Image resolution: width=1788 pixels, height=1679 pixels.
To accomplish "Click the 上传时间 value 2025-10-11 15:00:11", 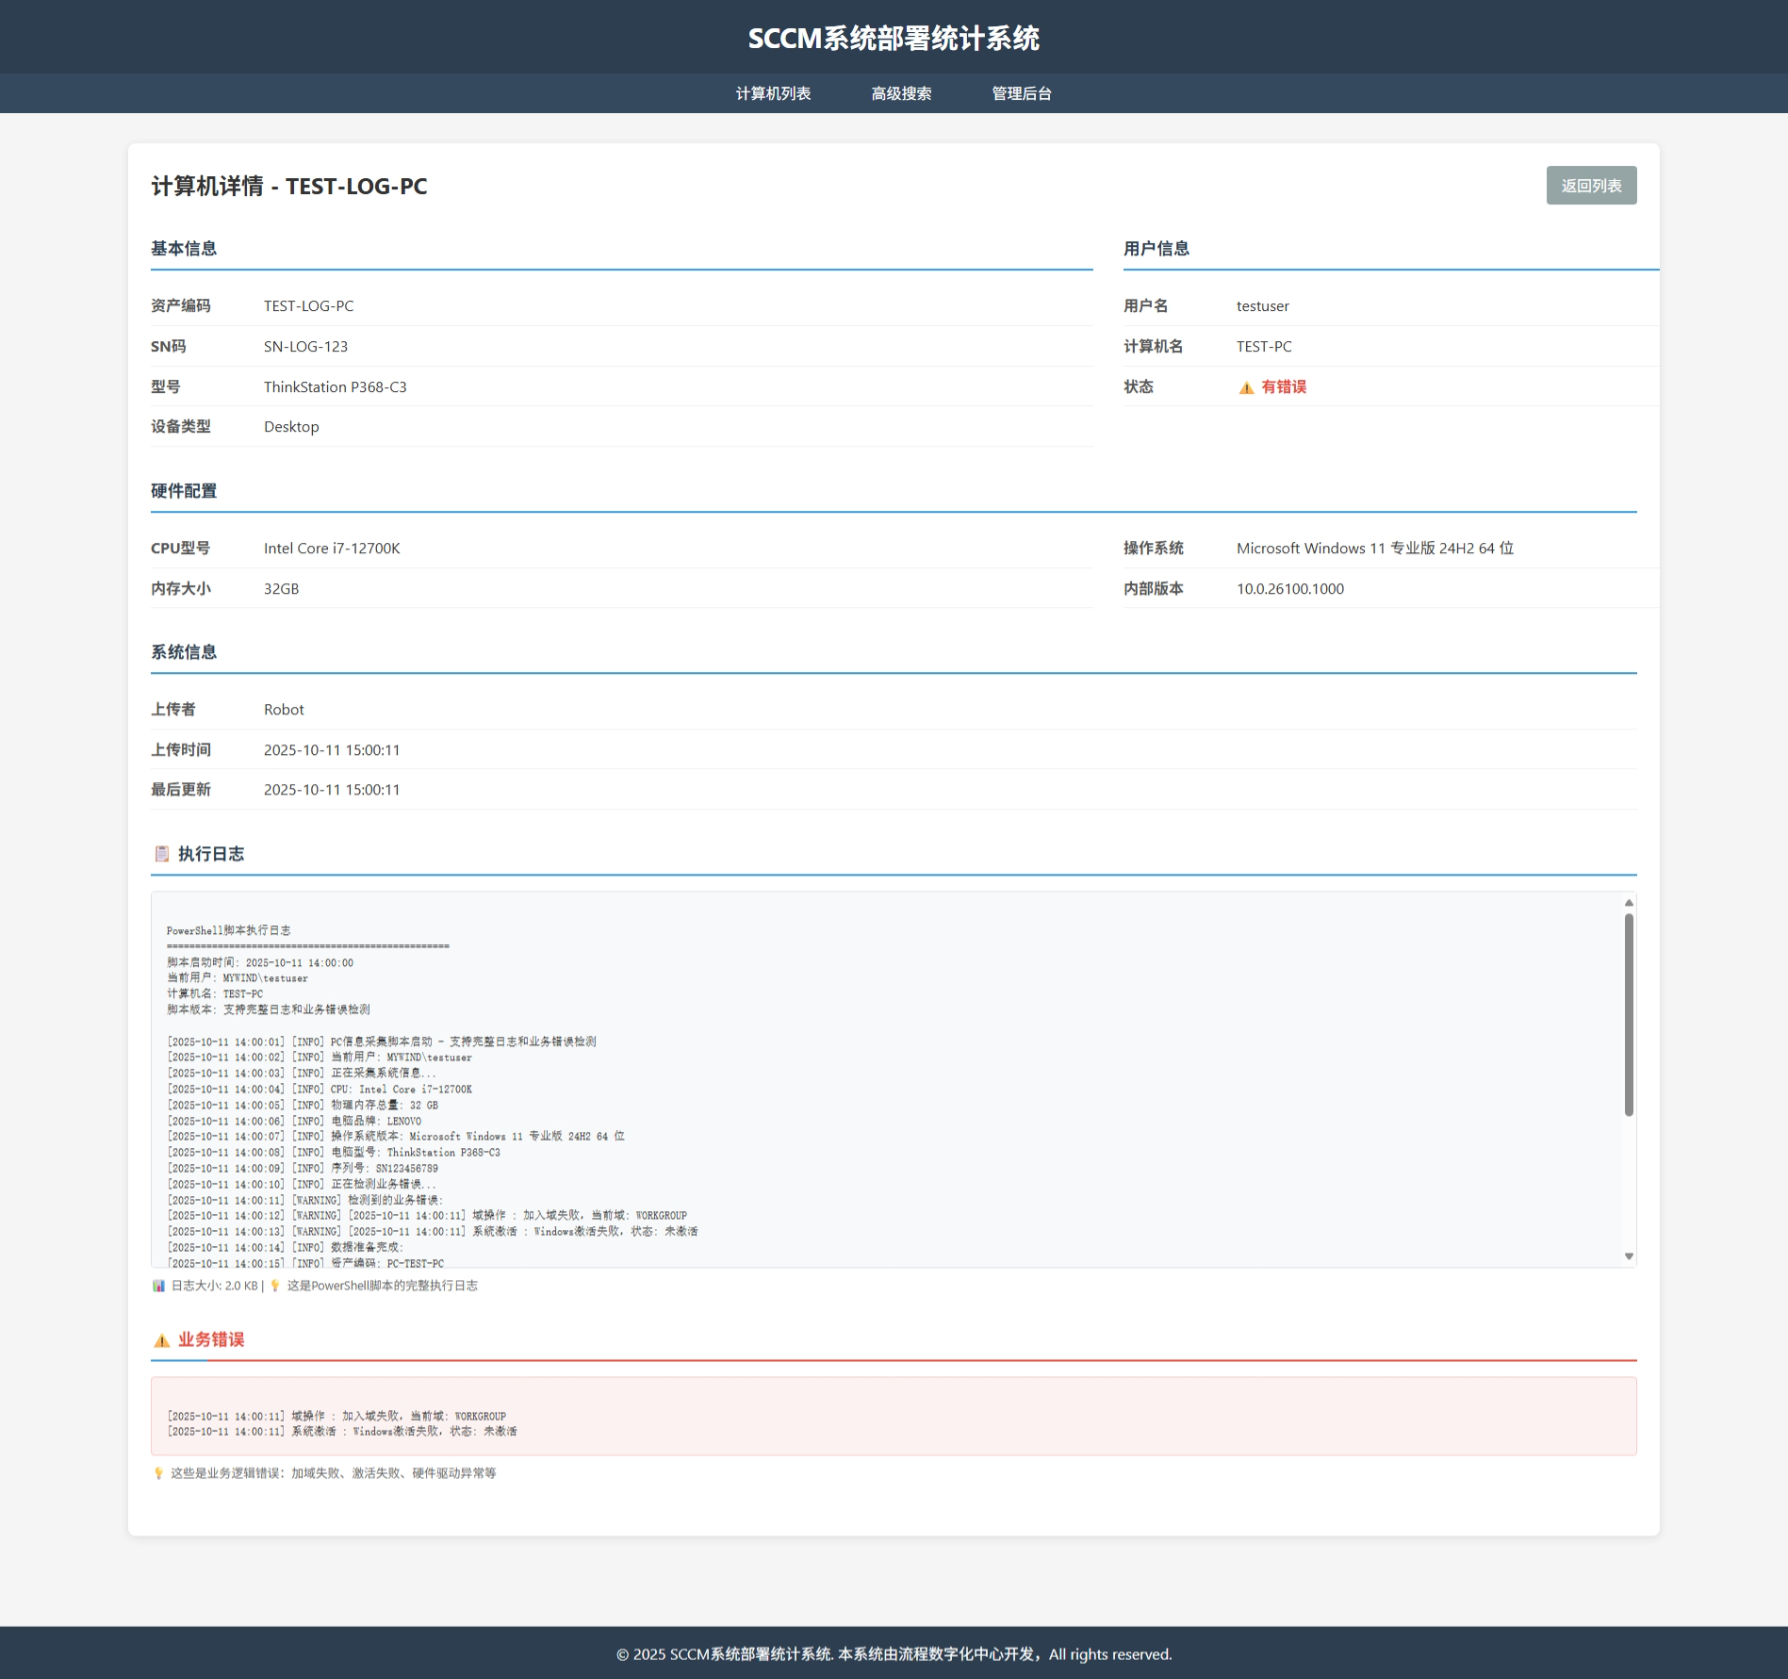I will tap(332, 750).
